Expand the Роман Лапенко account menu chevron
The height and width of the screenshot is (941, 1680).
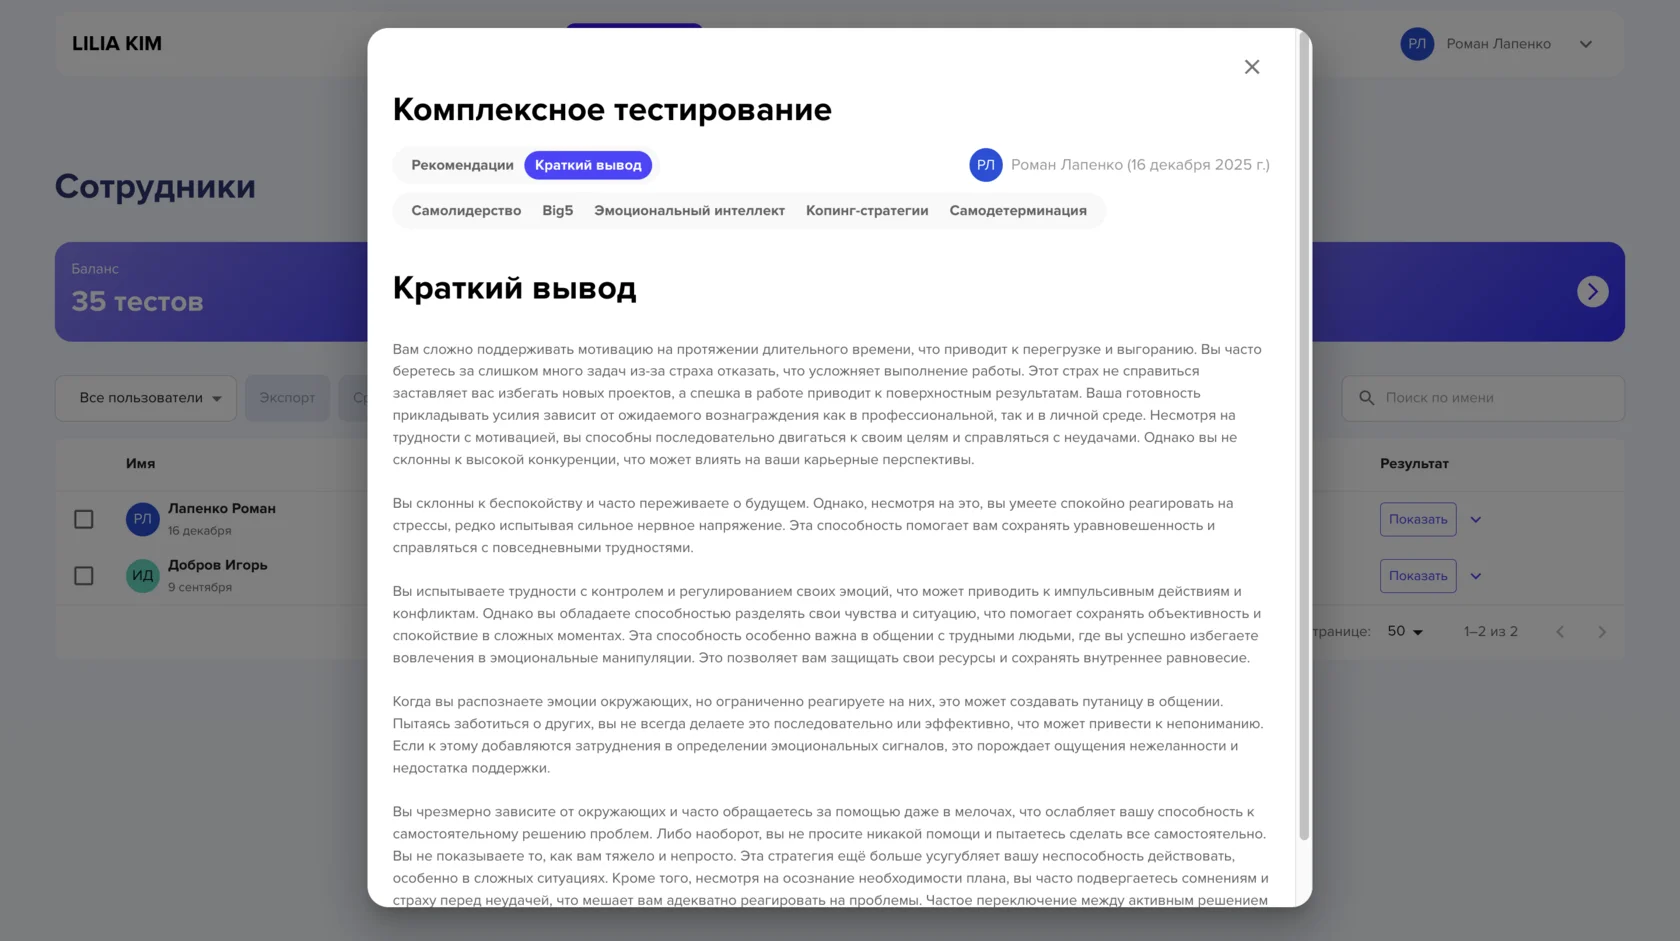click(1586, 44)
